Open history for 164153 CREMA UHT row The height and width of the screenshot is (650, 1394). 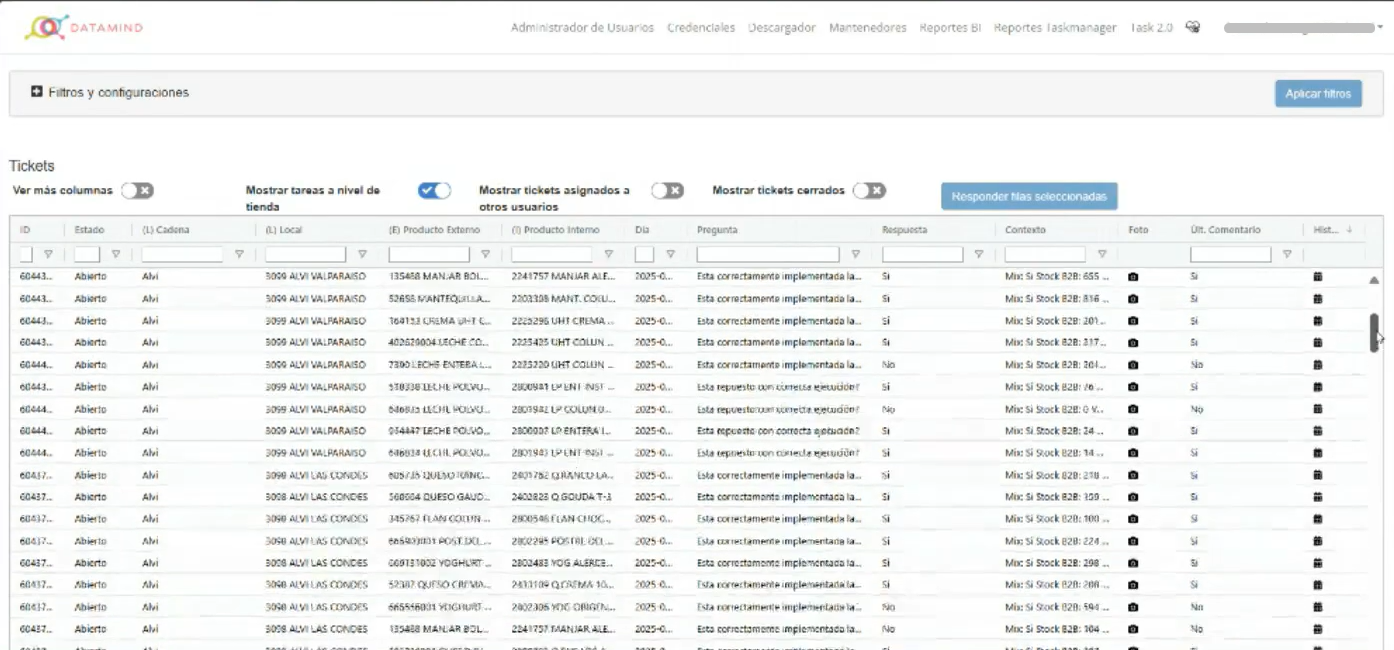[x=1318, y=320]
